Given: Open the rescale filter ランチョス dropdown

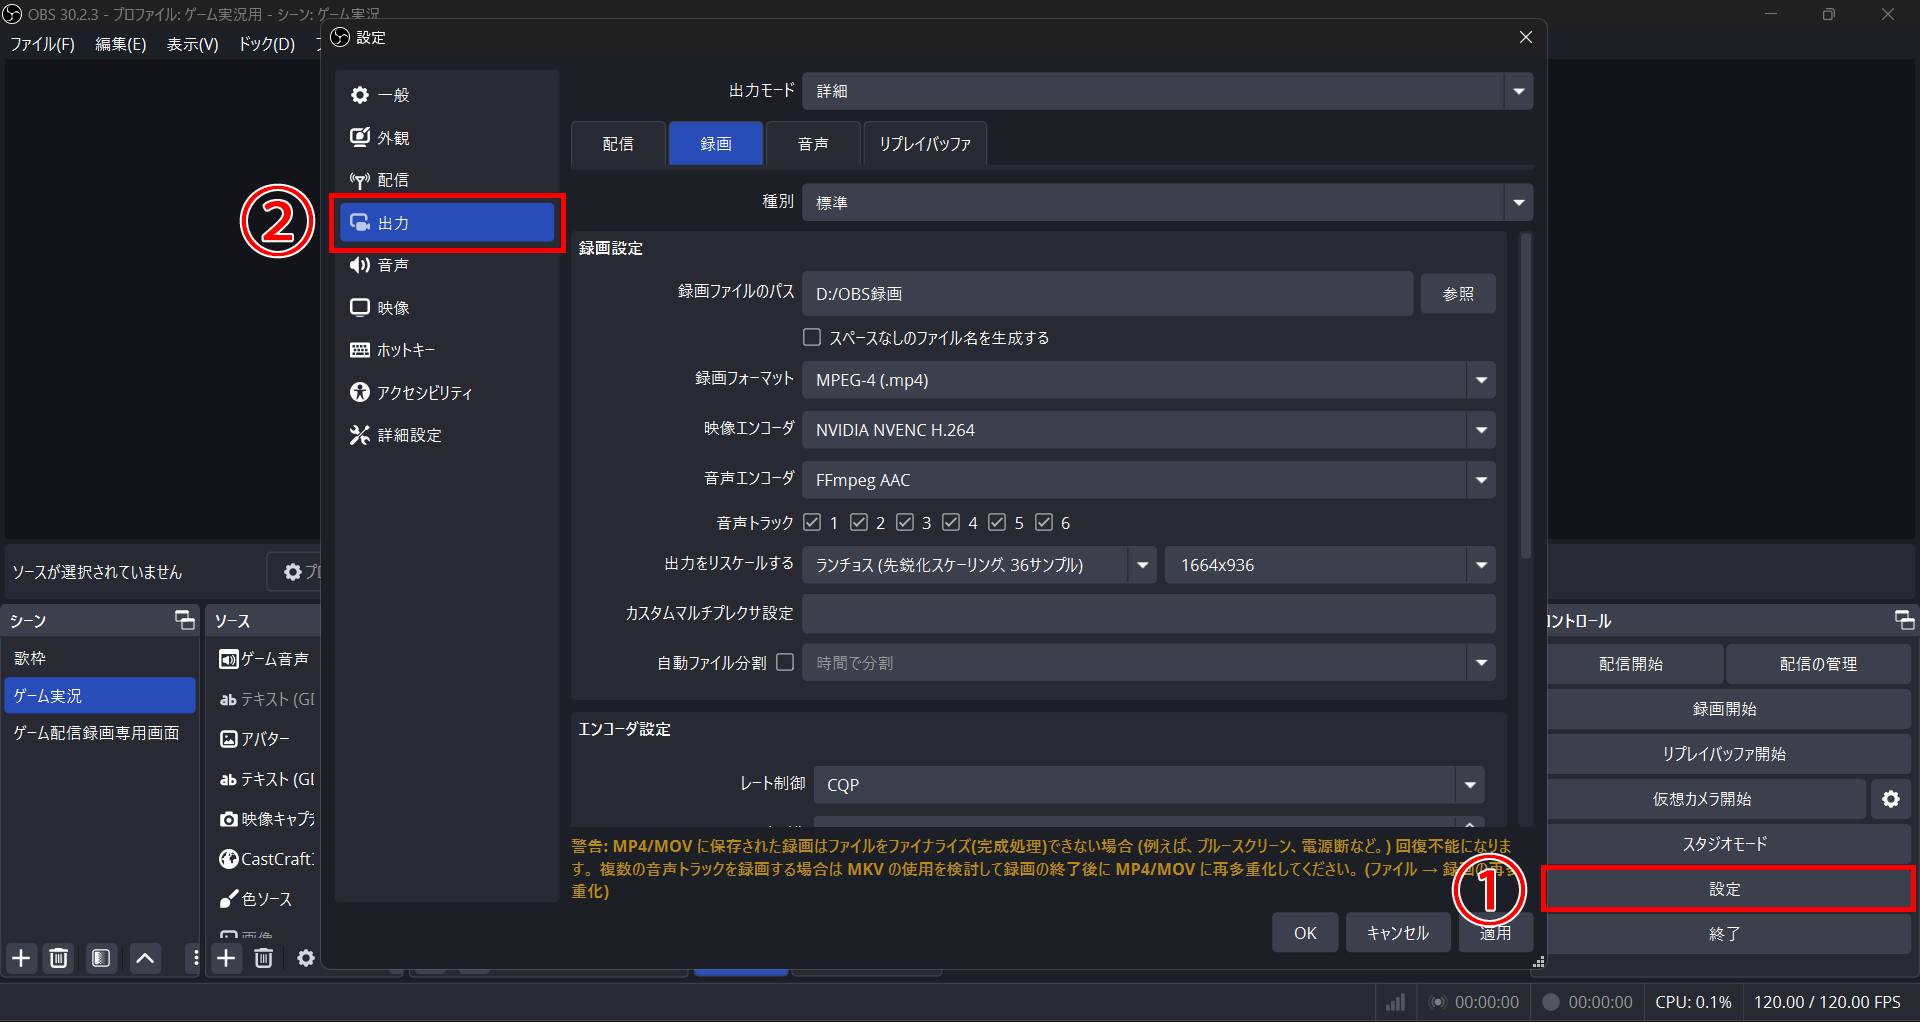Looking at the screenshot, I should [x=979, y=565].
